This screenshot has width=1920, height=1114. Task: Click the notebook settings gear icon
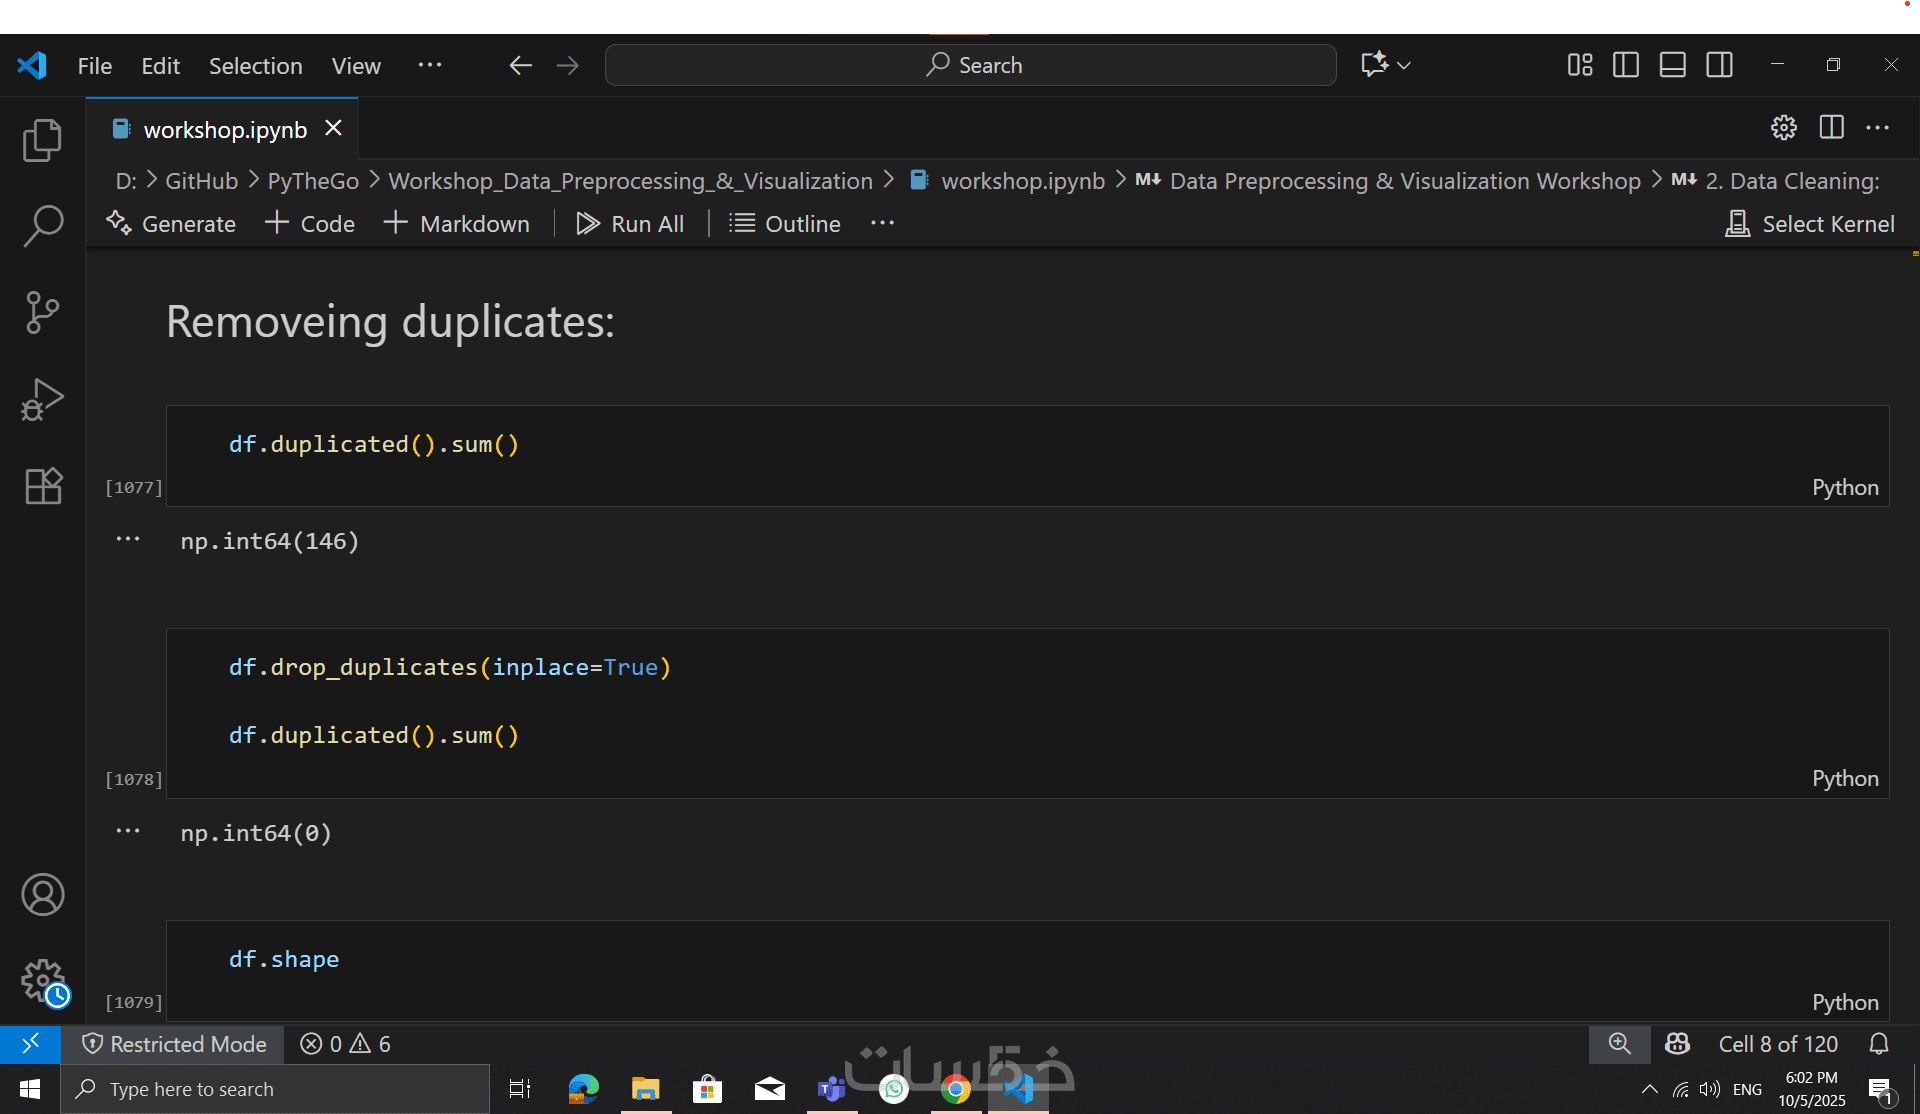tap(1783, 128)
